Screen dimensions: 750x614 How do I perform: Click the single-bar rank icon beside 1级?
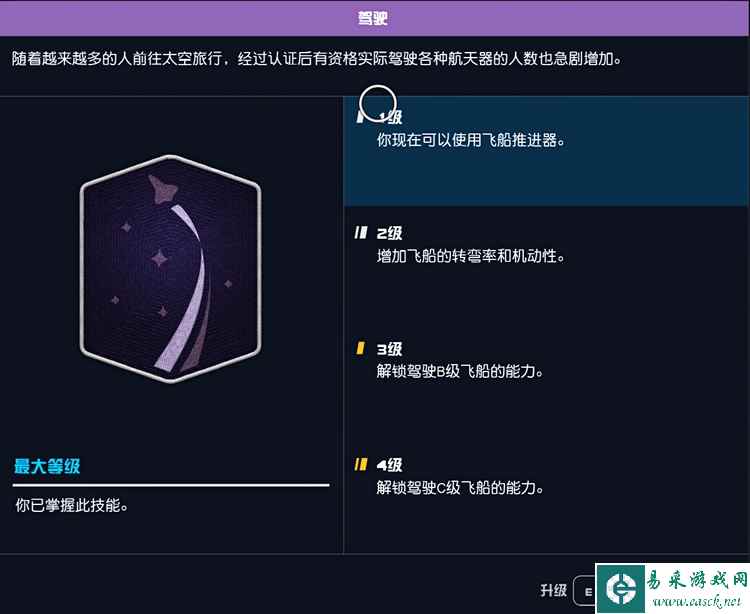[360, 117]
